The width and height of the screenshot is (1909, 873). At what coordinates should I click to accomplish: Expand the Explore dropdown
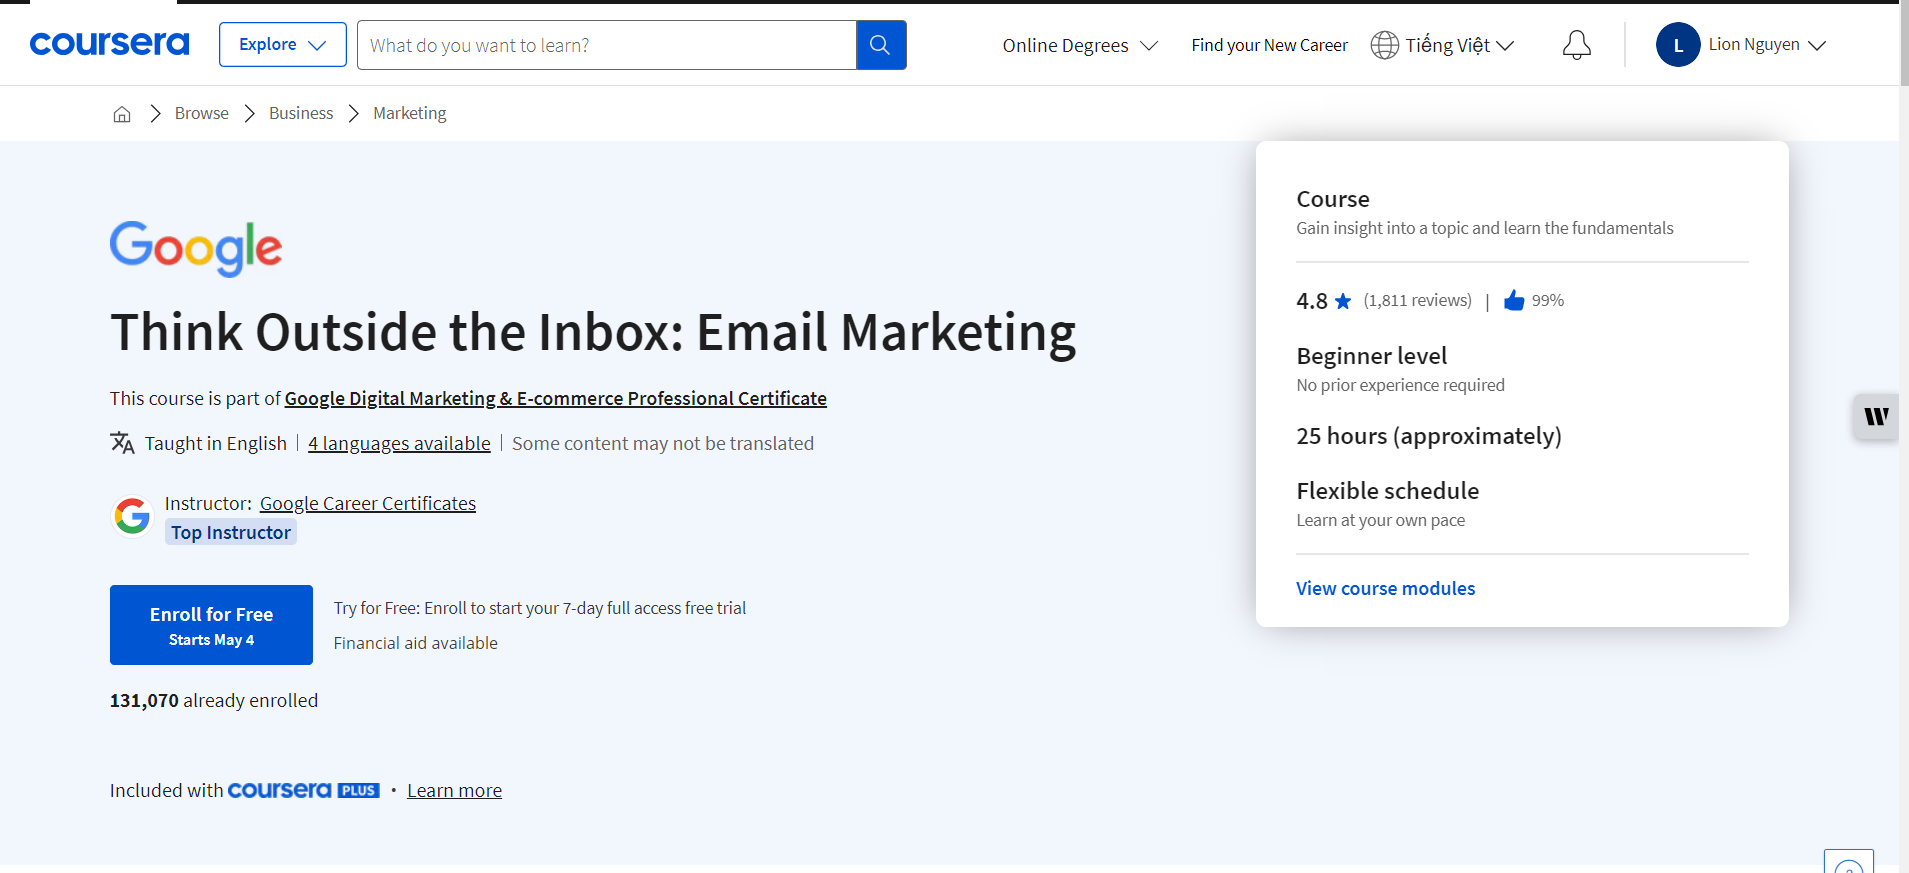click(283, 45)
